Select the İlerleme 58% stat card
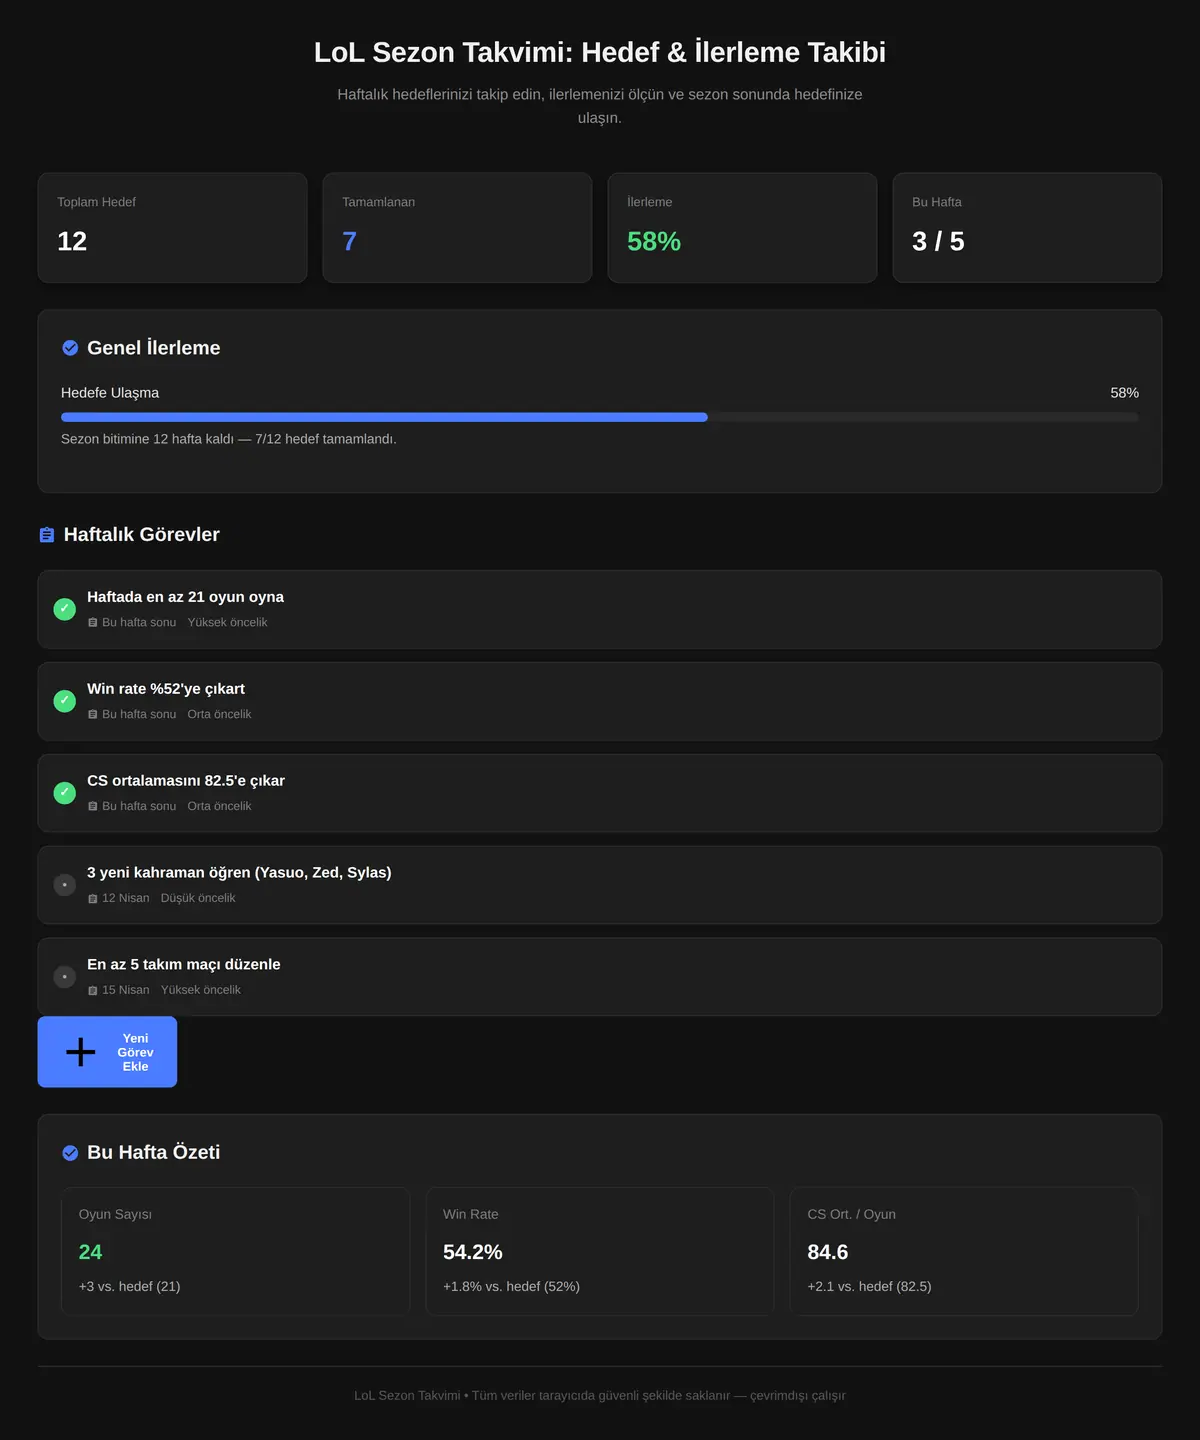 pyautogui.click(x=742, y=228)
